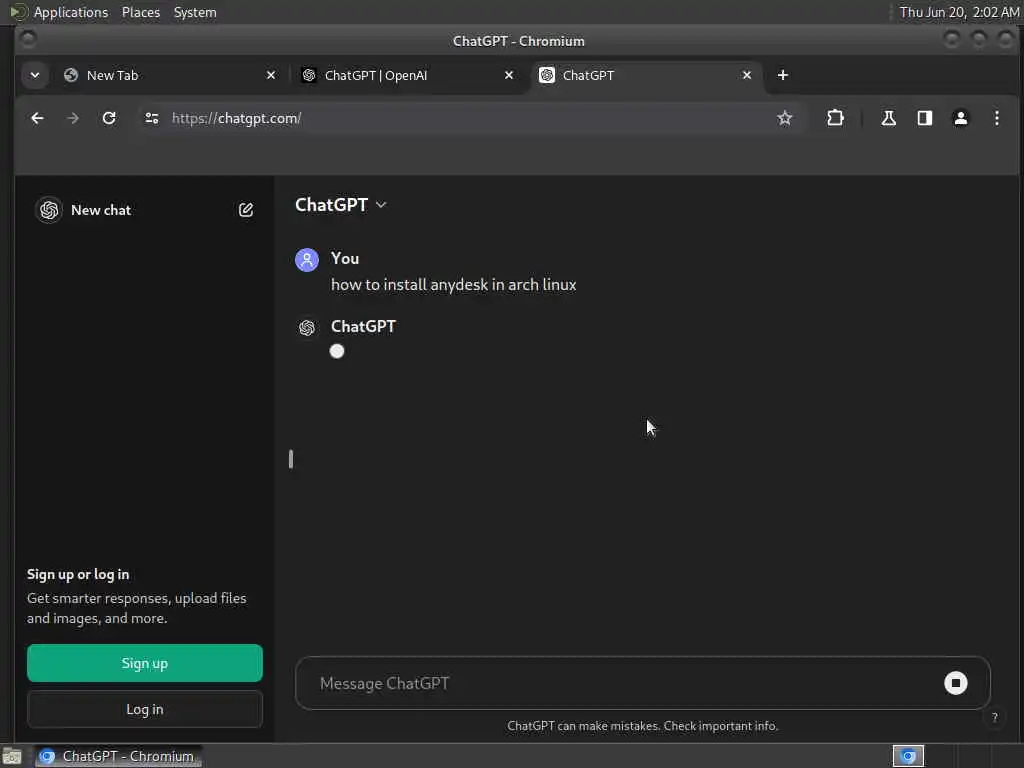The width and height of the screenshot is (1024, 768).
Task: Close the active ChatGPT tab
Action: 746,75
